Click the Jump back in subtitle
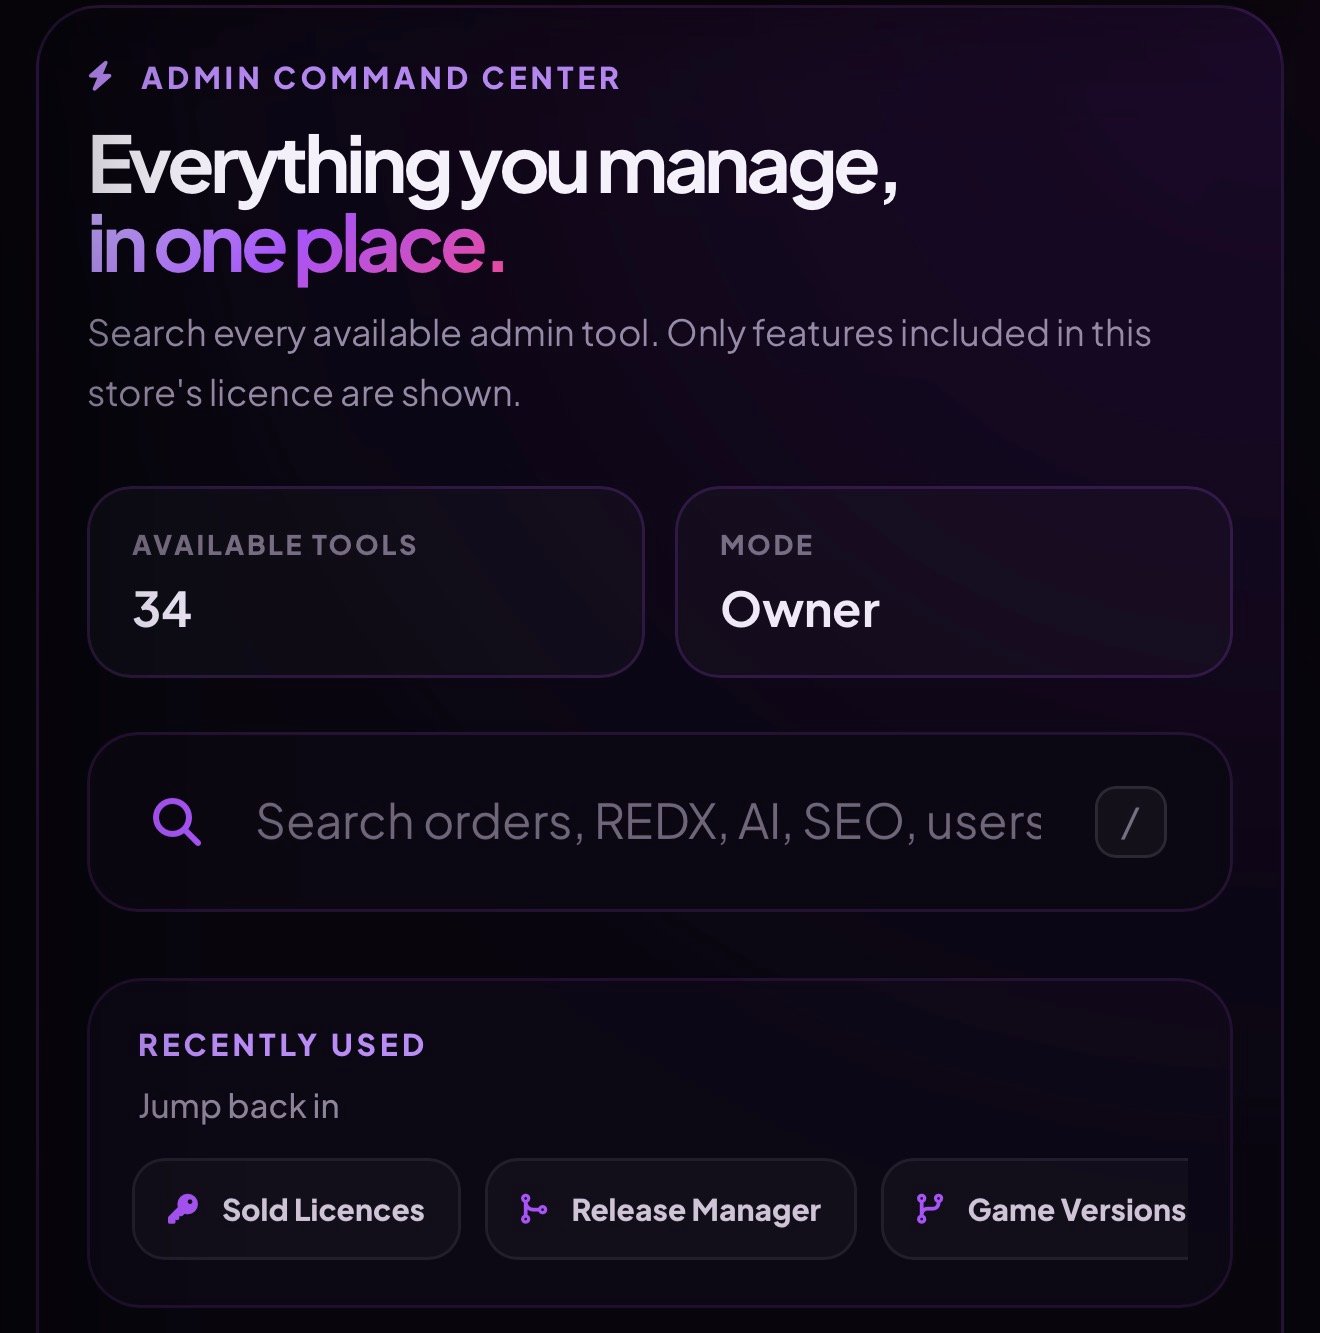This screenshot has height=1333, width=1320. click(239, 1106)
